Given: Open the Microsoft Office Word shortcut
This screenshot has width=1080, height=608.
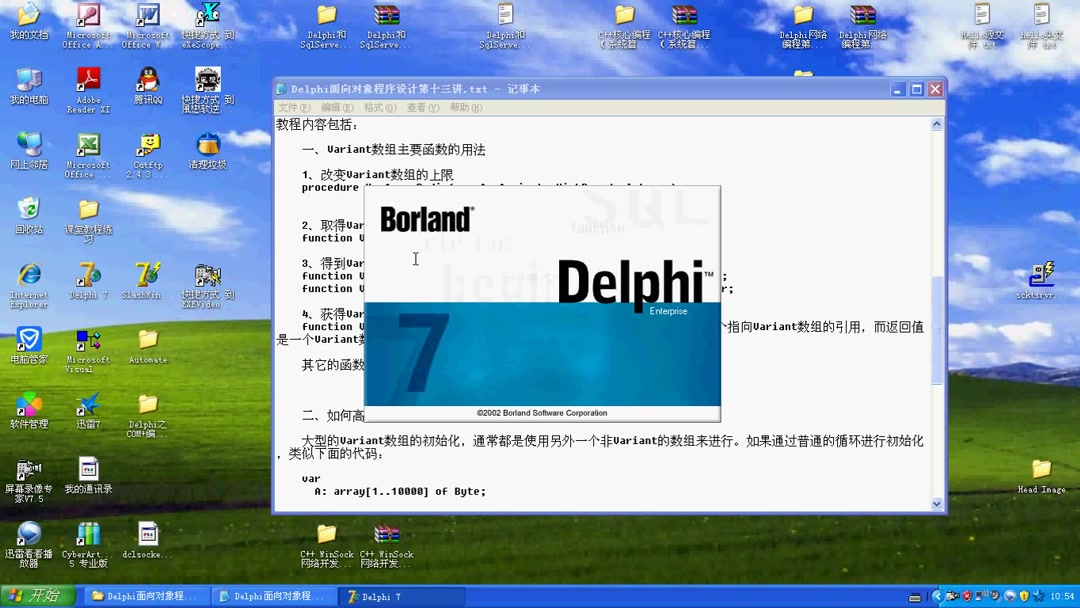Looking at the screenshot, I should (147, 15).
